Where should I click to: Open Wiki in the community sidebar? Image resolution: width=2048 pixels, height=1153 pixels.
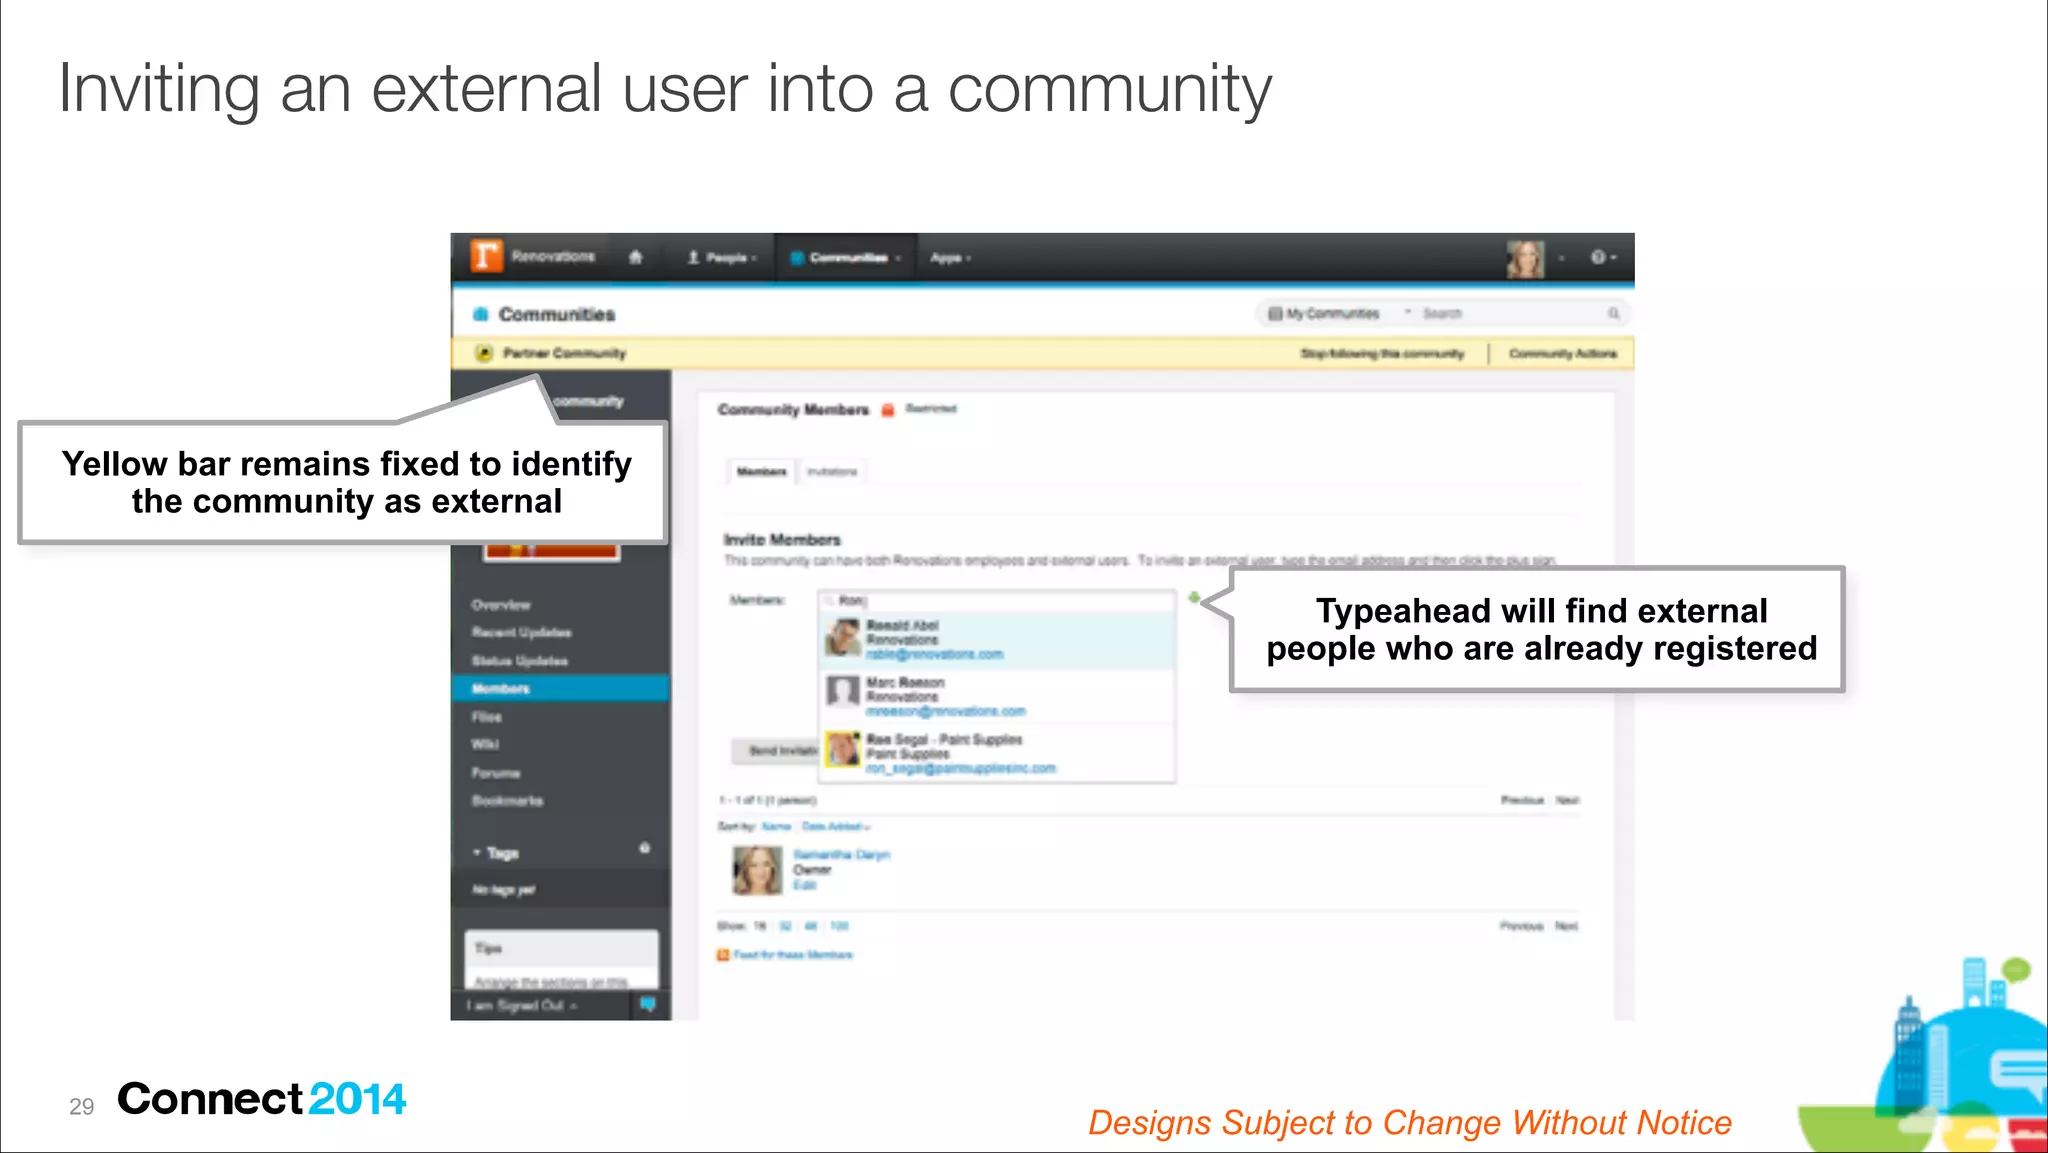coord(484,744)
